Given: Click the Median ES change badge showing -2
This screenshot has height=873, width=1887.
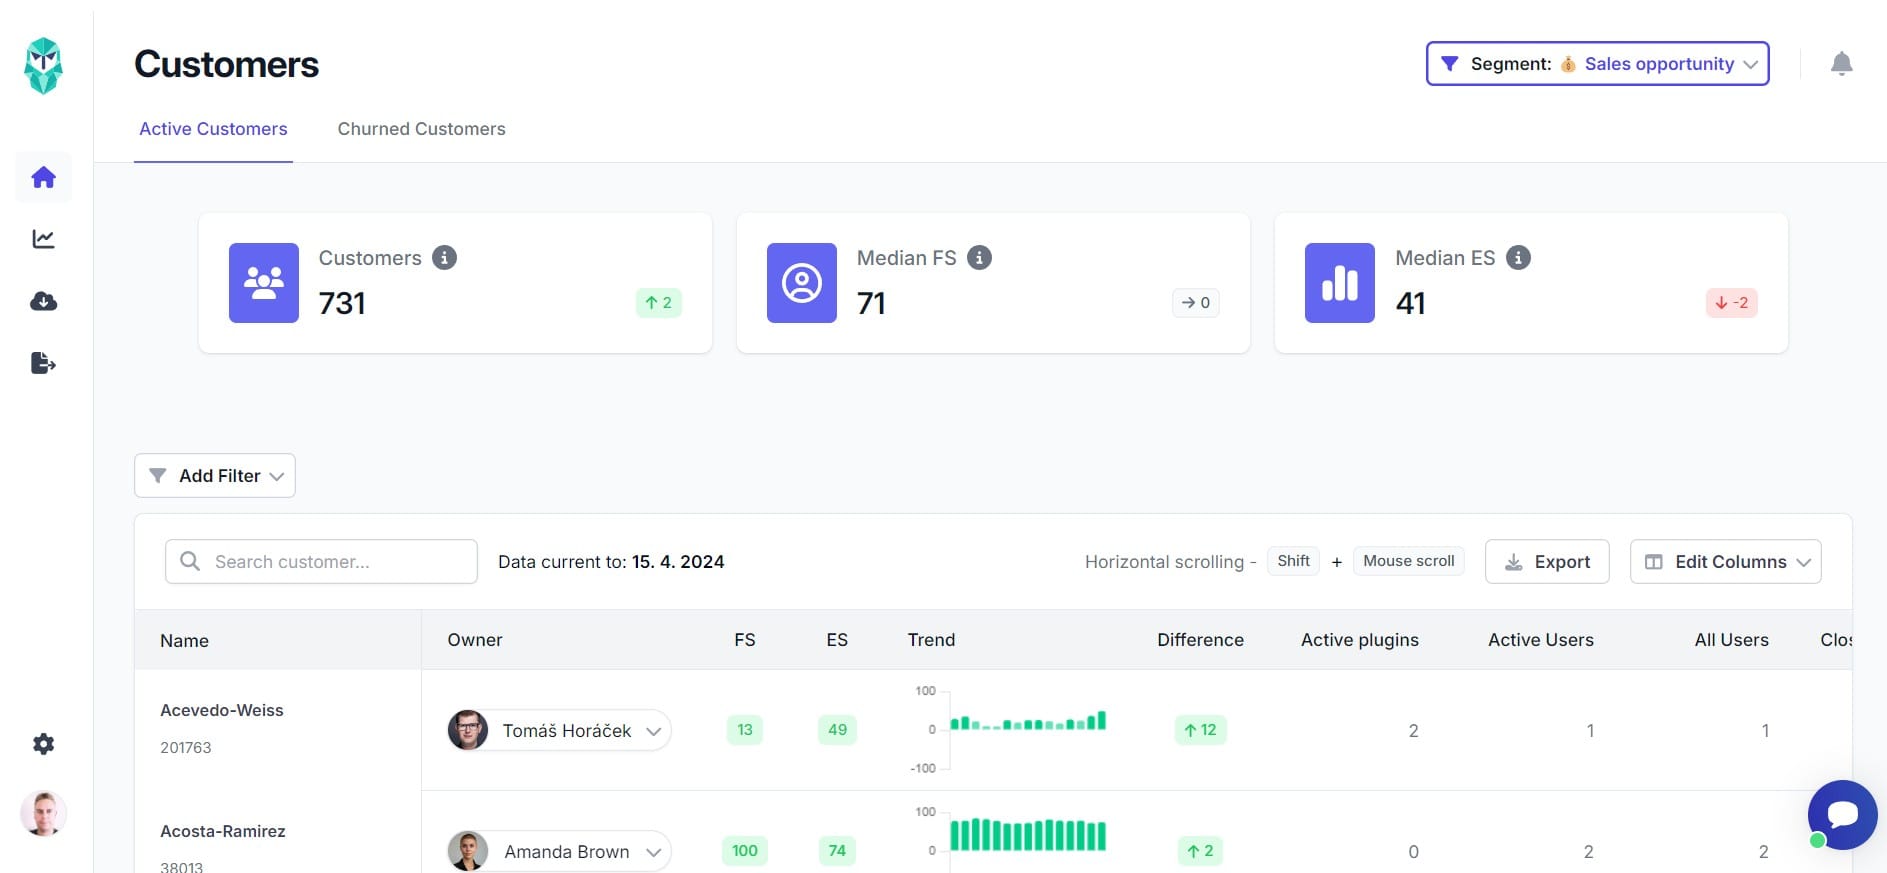Looking at the screenshot, I should coord(1732,303).
